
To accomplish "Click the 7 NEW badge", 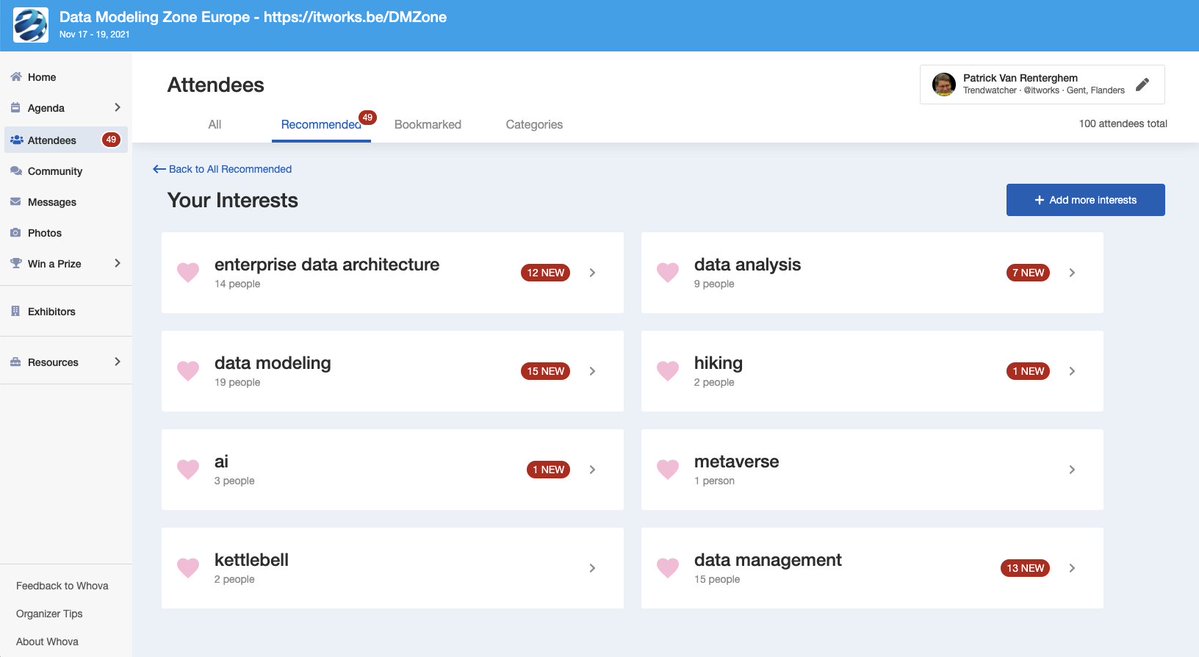I will click(x=1028, y=272).
